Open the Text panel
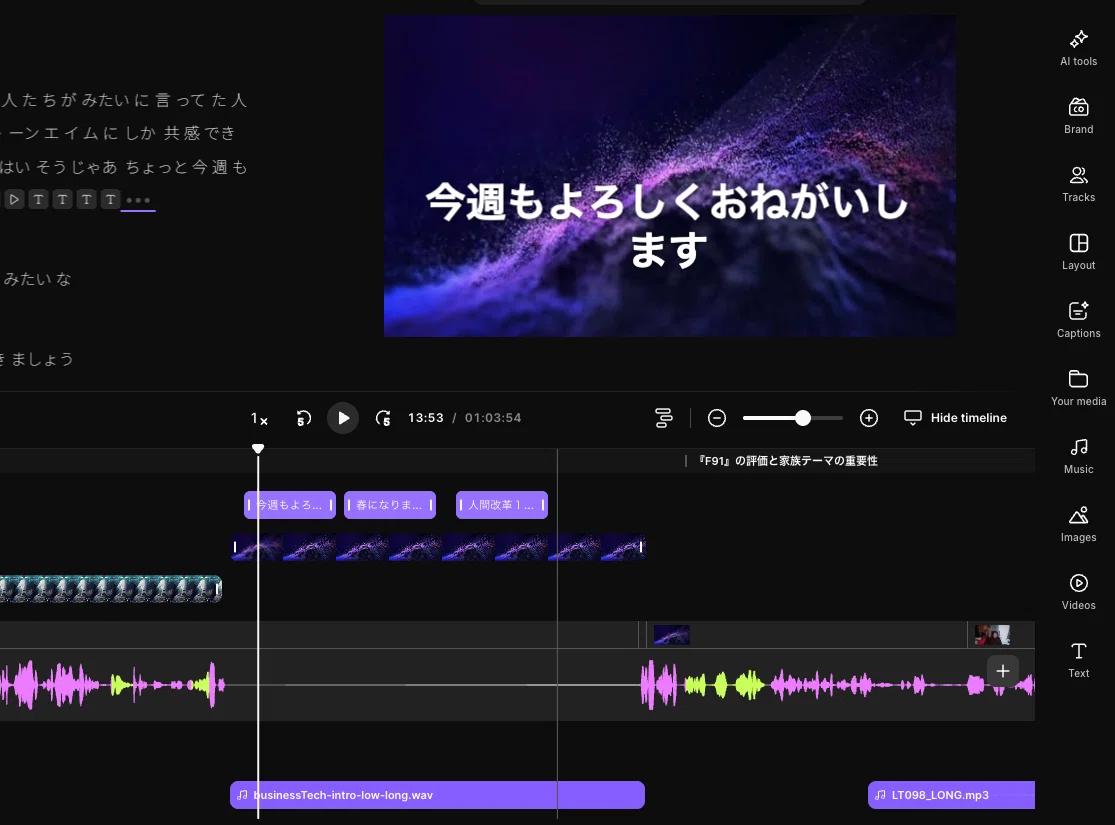Image resolution: width=1115 pixels, height=825 pixels. [x=1078, y=660]
